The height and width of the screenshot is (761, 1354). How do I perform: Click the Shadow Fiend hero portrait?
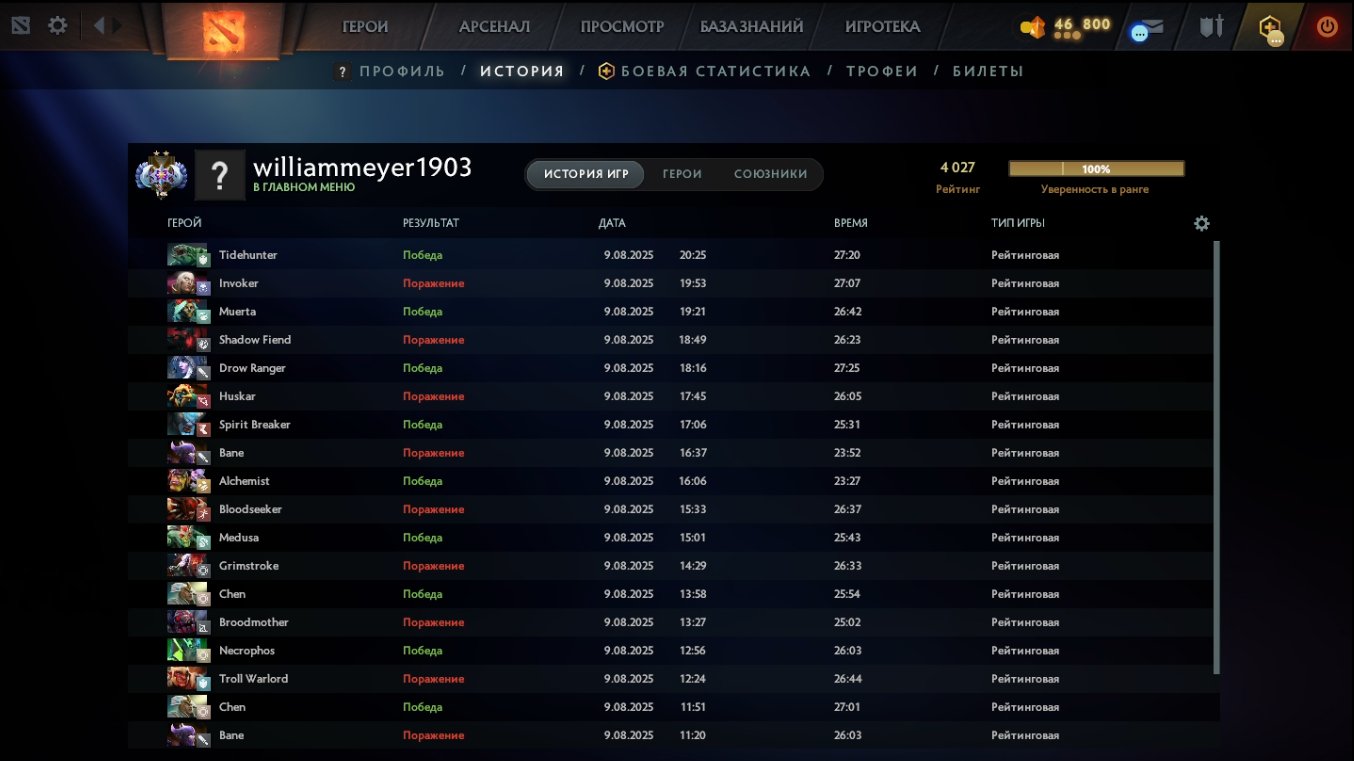[x=187, y=340]
